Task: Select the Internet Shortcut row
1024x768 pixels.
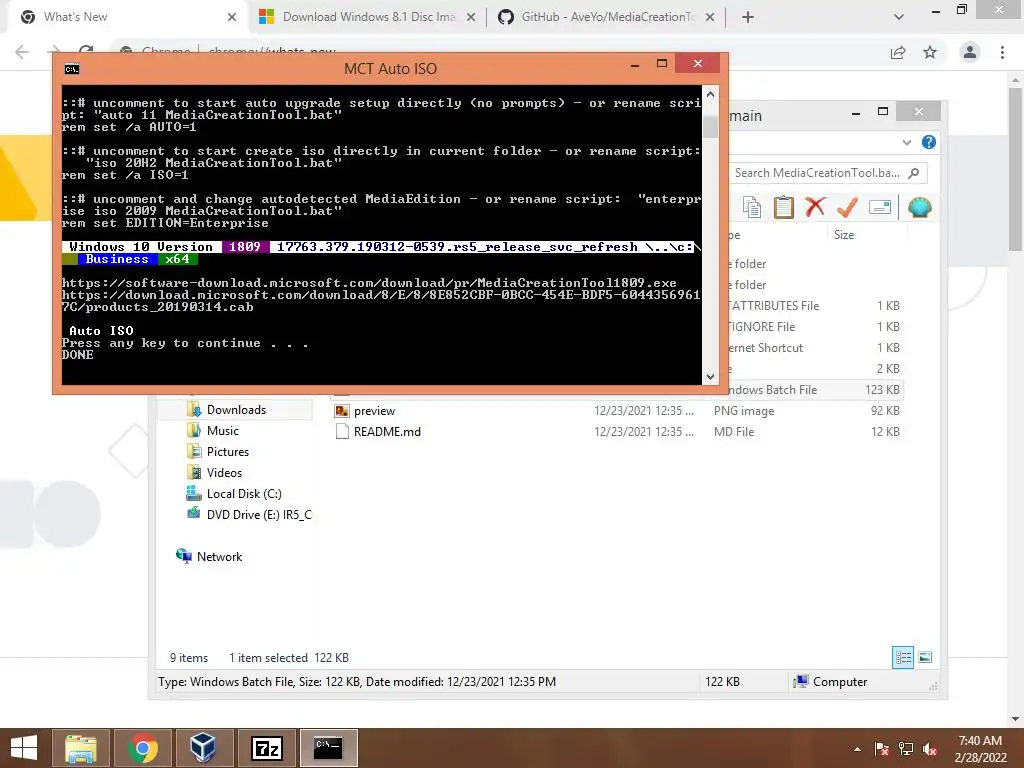Action: coord(814,347)
